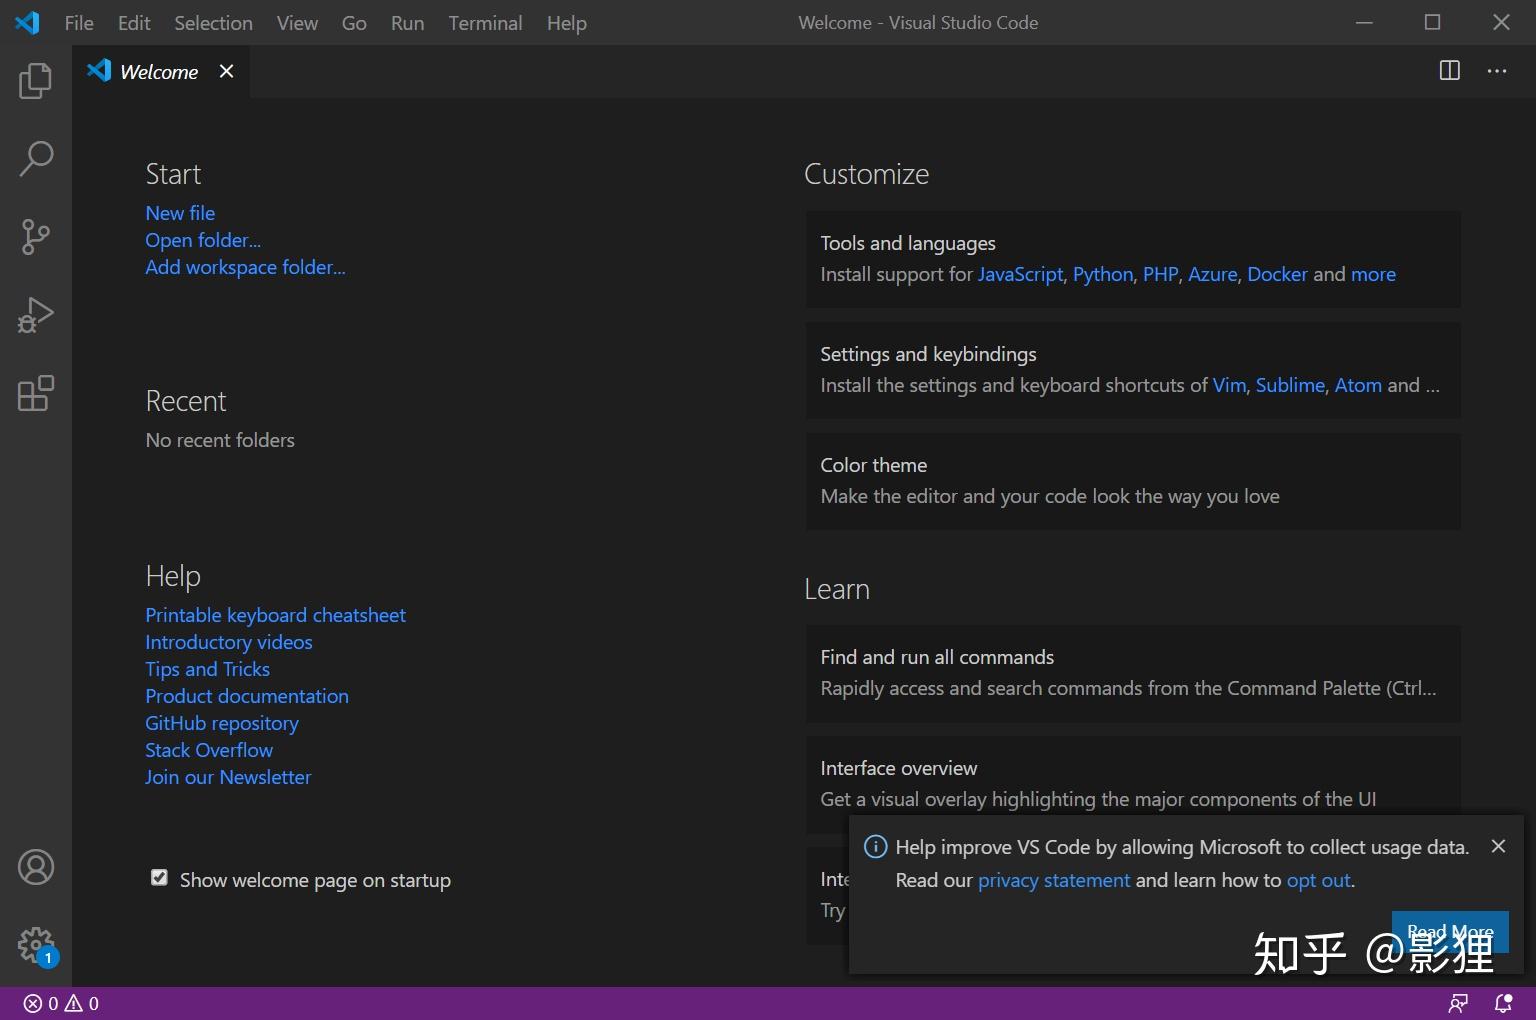Click the Tweet Feedback icon in status bar
The height and width of the screenshot is (1020, 1536).
(x=1458, y=1003)
